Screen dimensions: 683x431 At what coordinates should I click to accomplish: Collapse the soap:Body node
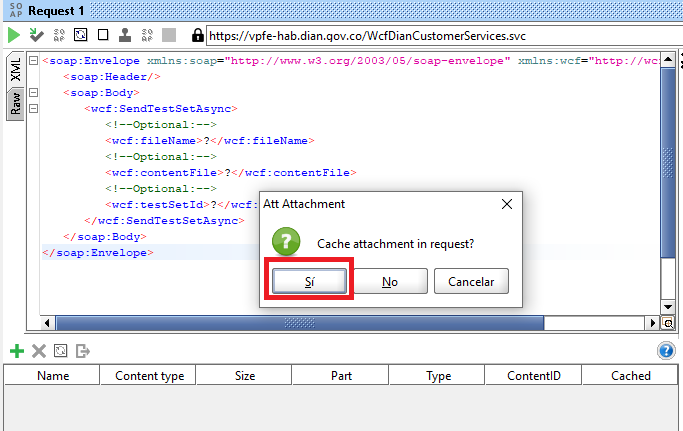[33, 93]
